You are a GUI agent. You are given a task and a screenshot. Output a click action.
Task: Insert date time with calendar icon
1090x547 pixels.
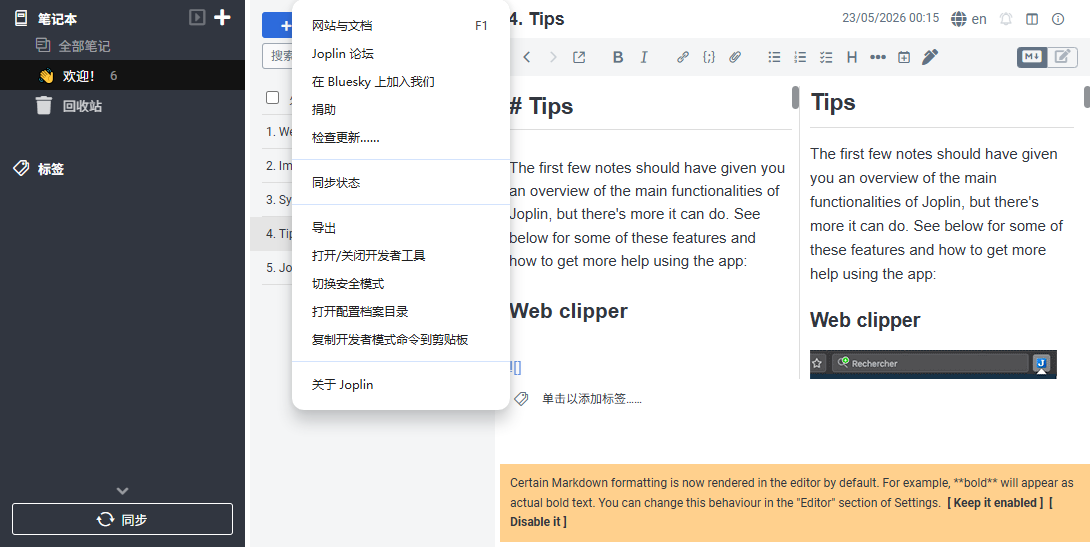click(904, 57)
